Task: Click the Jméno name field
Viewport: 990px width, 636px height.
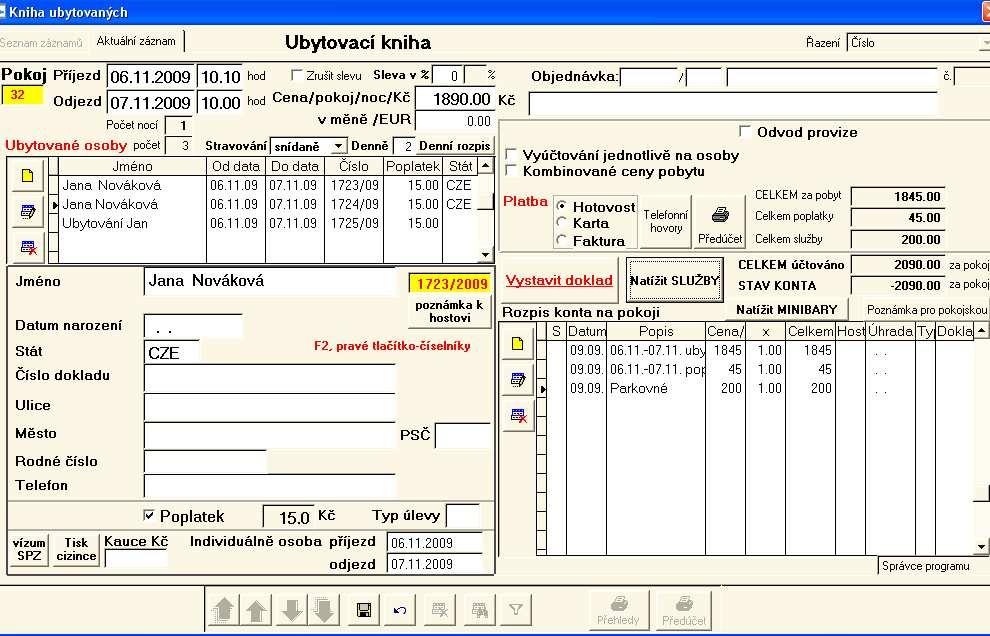Action: tap(270, 281)
